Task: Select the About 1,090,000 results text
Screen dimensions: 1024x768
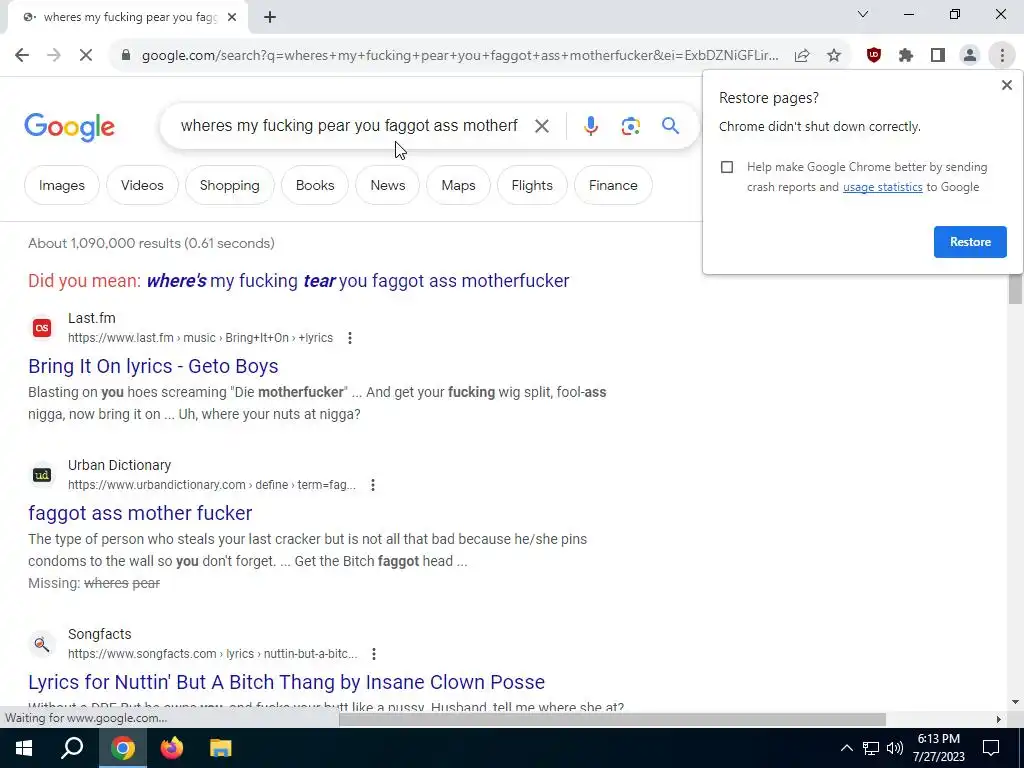Action: click(x=151, y=244)
